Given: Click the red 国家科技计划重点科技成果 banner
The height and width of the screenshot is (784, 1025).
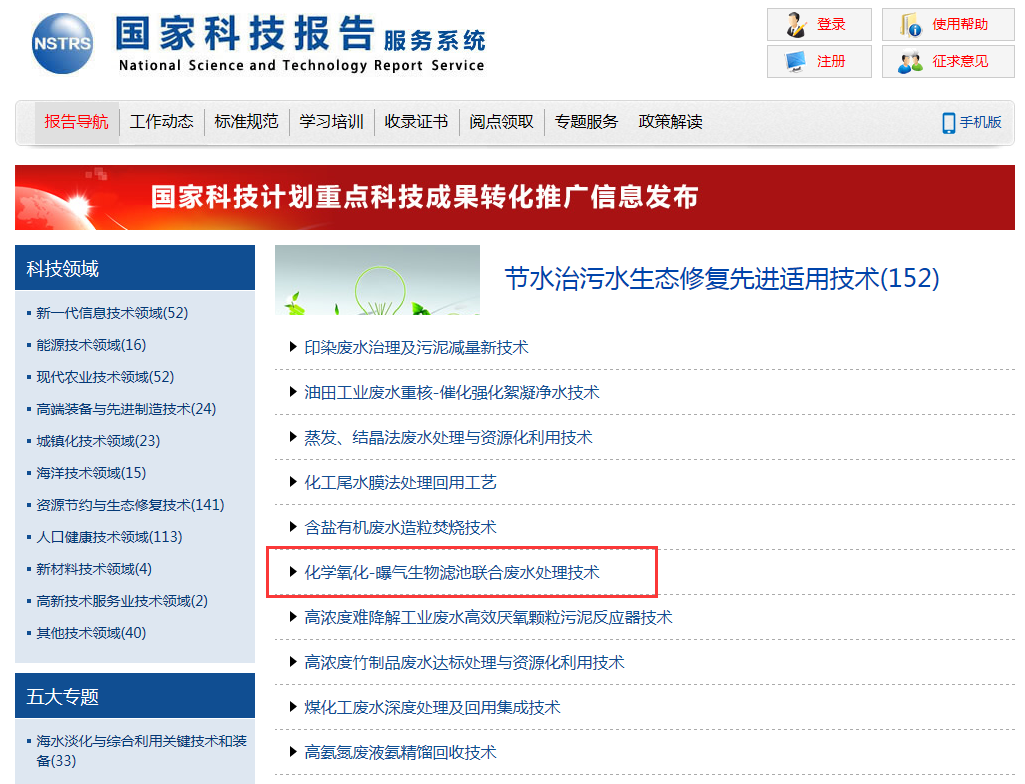Looking at the screenshot, I should pyautogui.click(x=514, y=197).
